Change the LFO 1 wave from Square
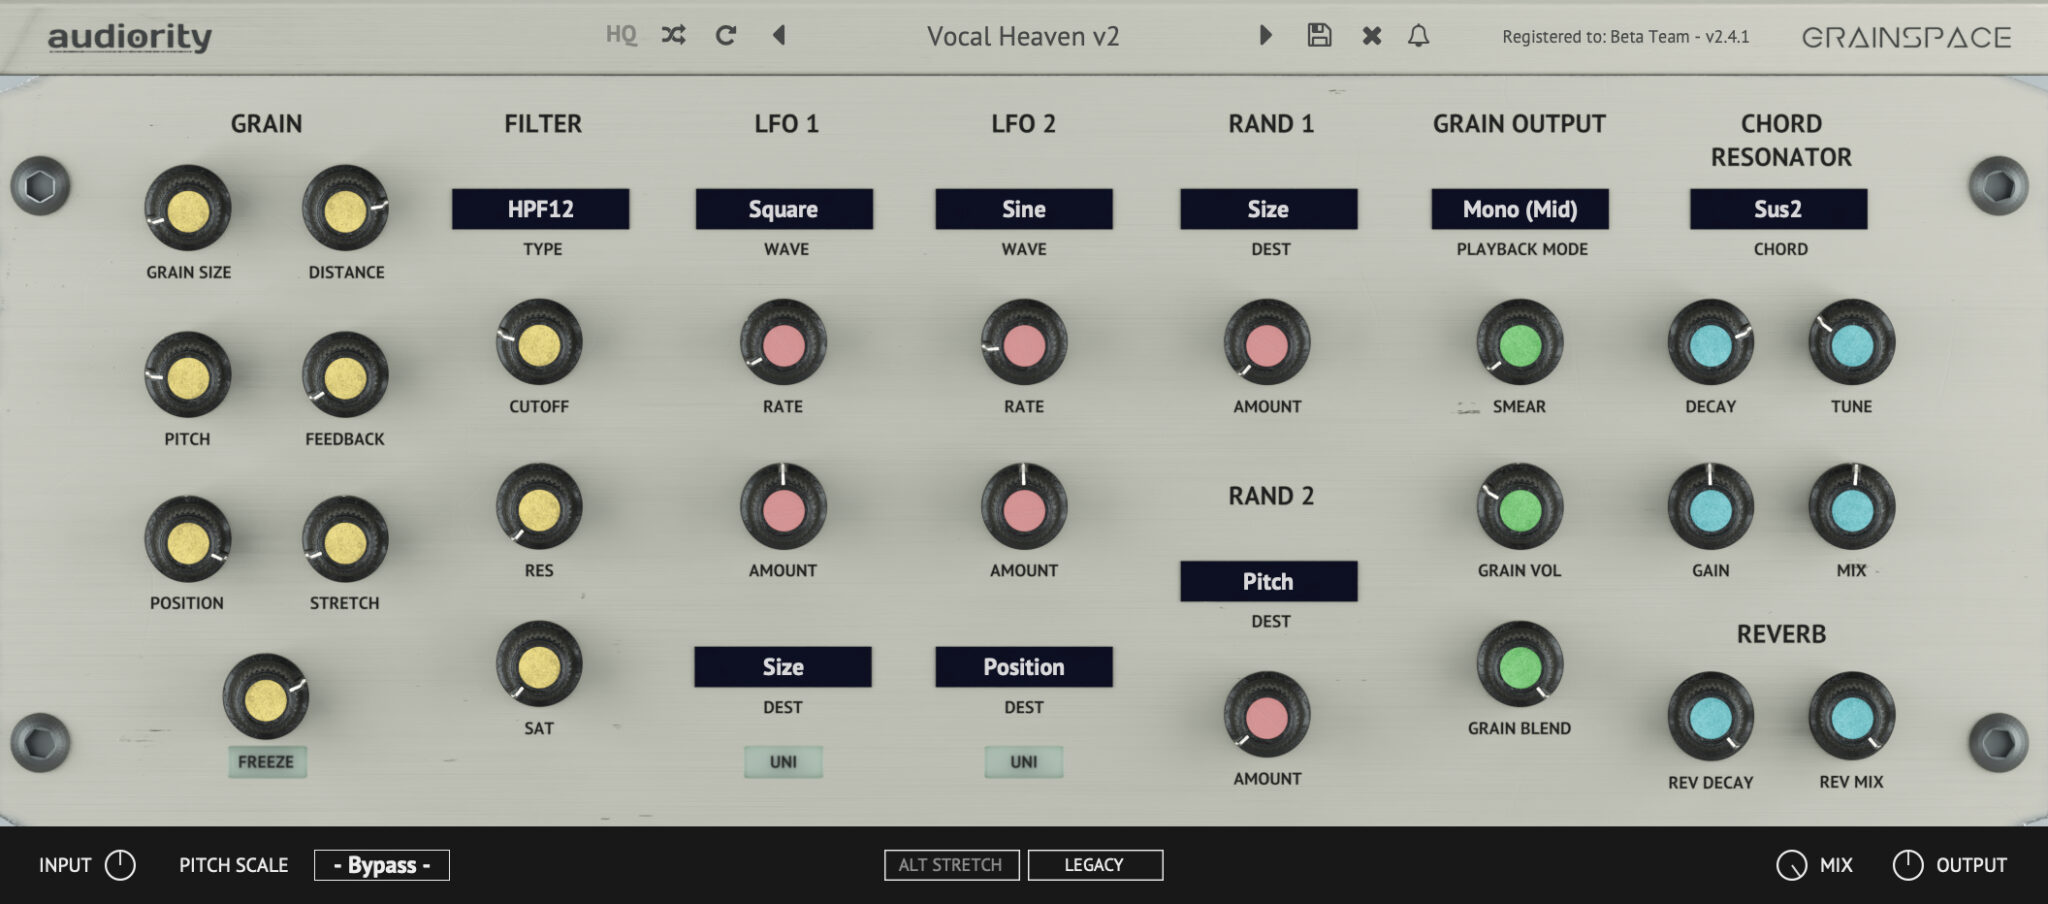The height and width of the screenshot is (904, 2048). 783,209
